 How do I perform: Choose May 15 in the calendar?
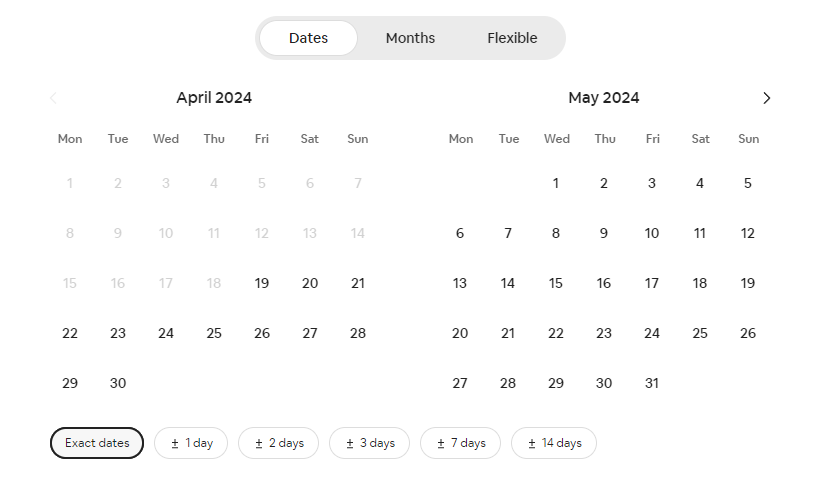pos(556,283)
